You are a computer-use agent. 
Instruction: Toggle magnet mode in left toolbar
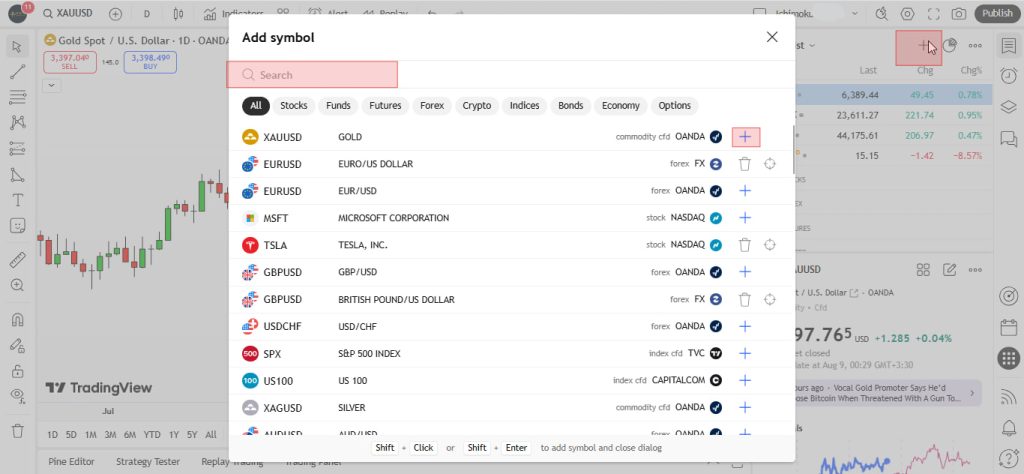[18, 320]
